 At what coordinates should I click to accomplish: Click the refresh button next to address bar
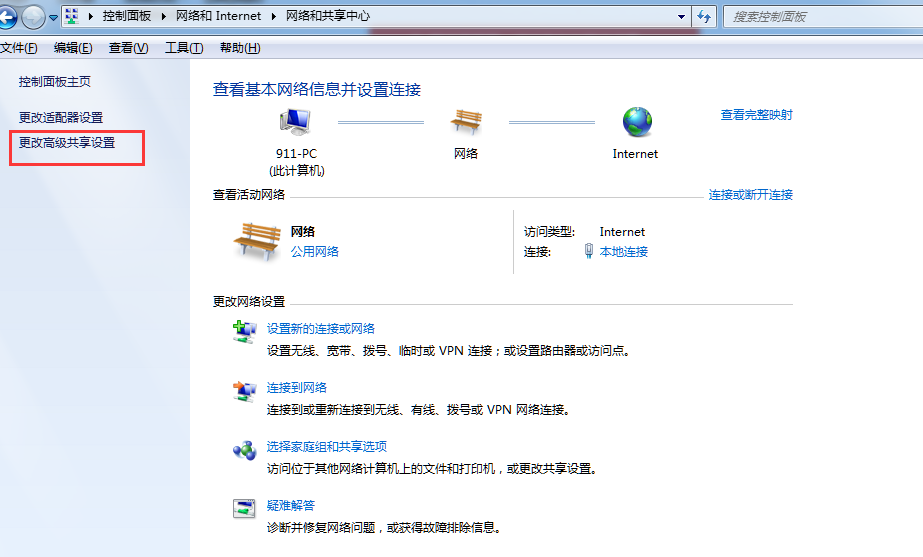coord(704,17)
